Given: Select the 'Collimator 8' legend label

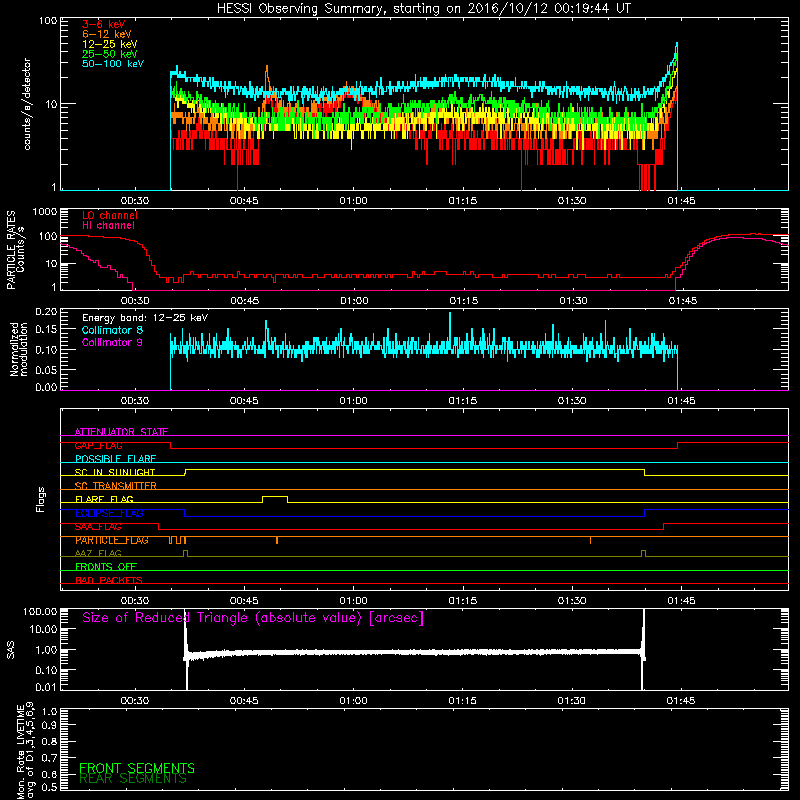Looking at the screenshot, I should tap(112, 330).
